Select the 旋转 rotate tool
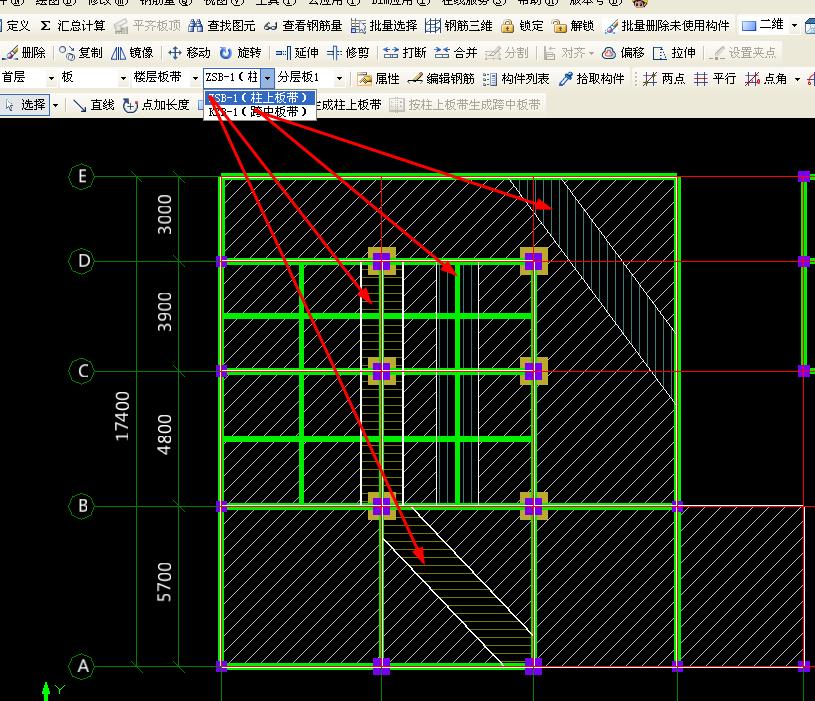This screenshot has width=815, height=701. tap(240, 52)
